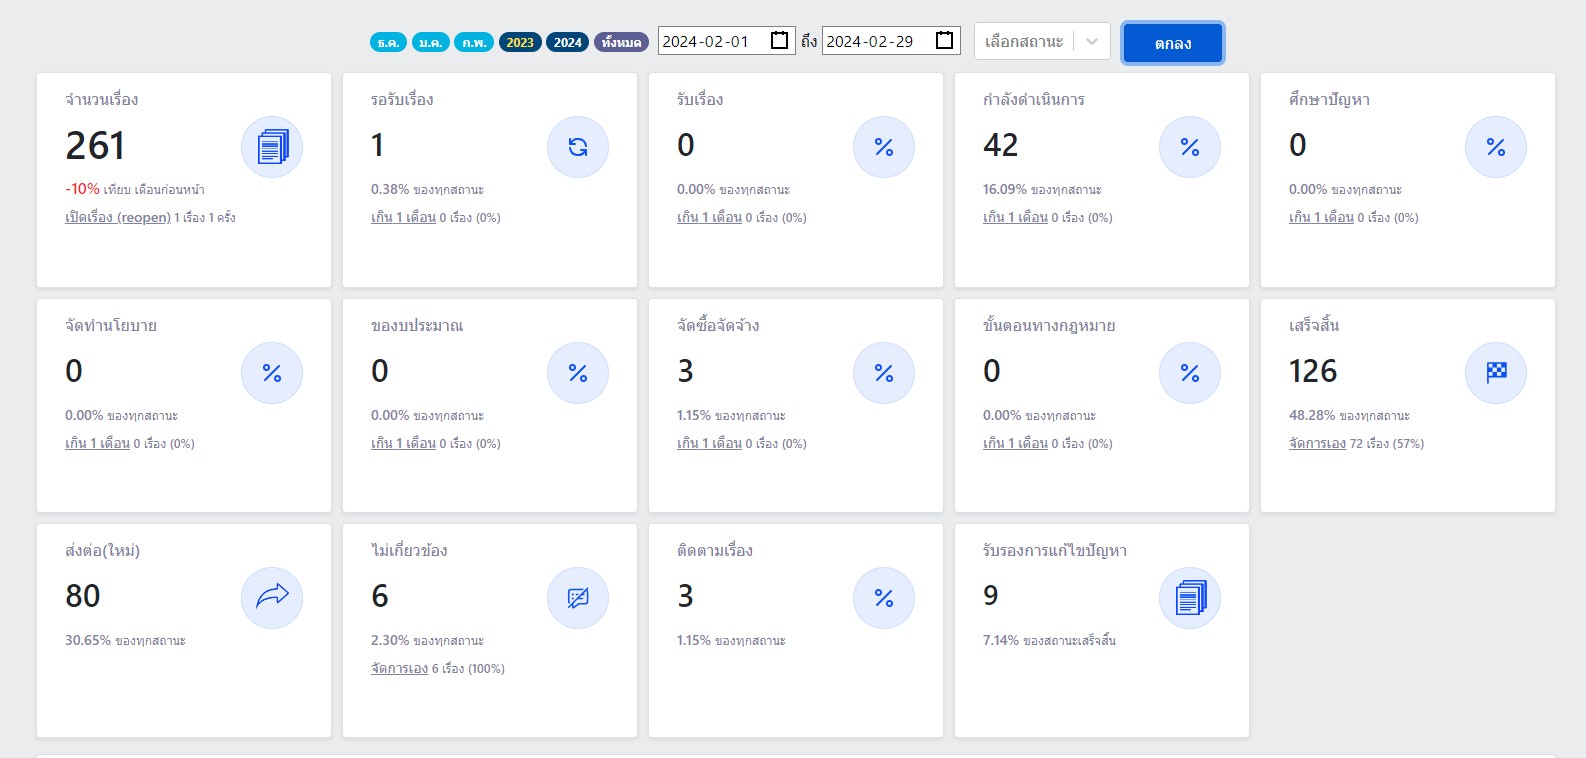This screenshot has width=1586, height=758.
Task: Open the เลือกสถานะ status dropdown
Action: coord(1042,42)
